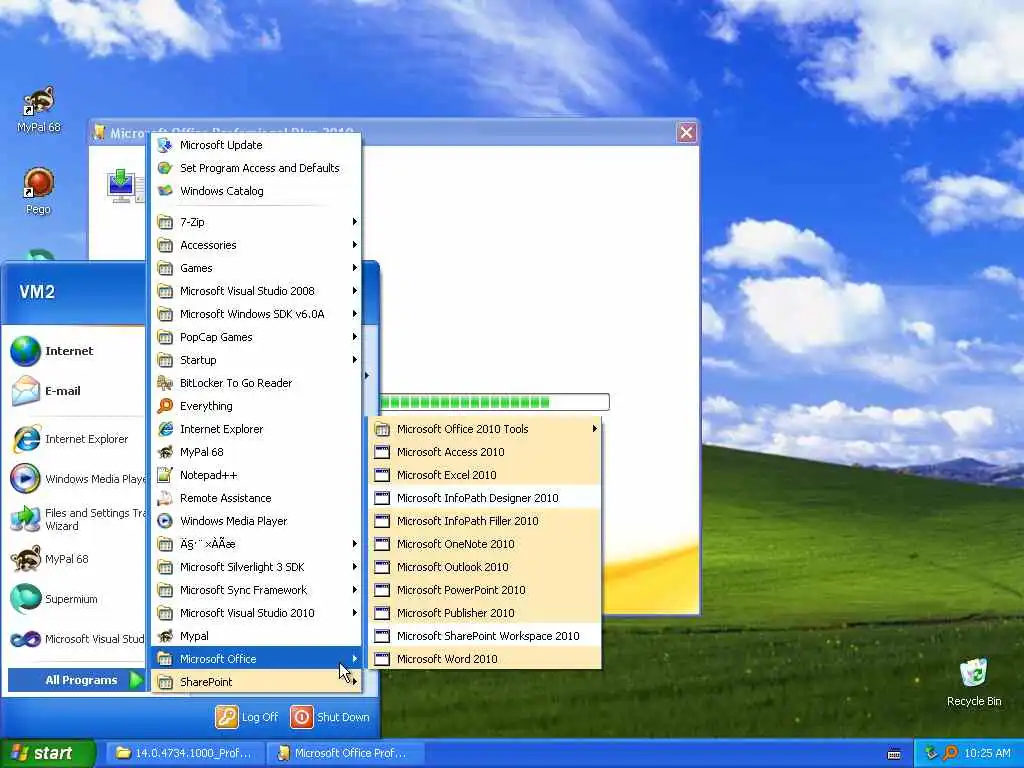
Task: Click the Notepad++ icon in programs list
Action: (165, 475)
